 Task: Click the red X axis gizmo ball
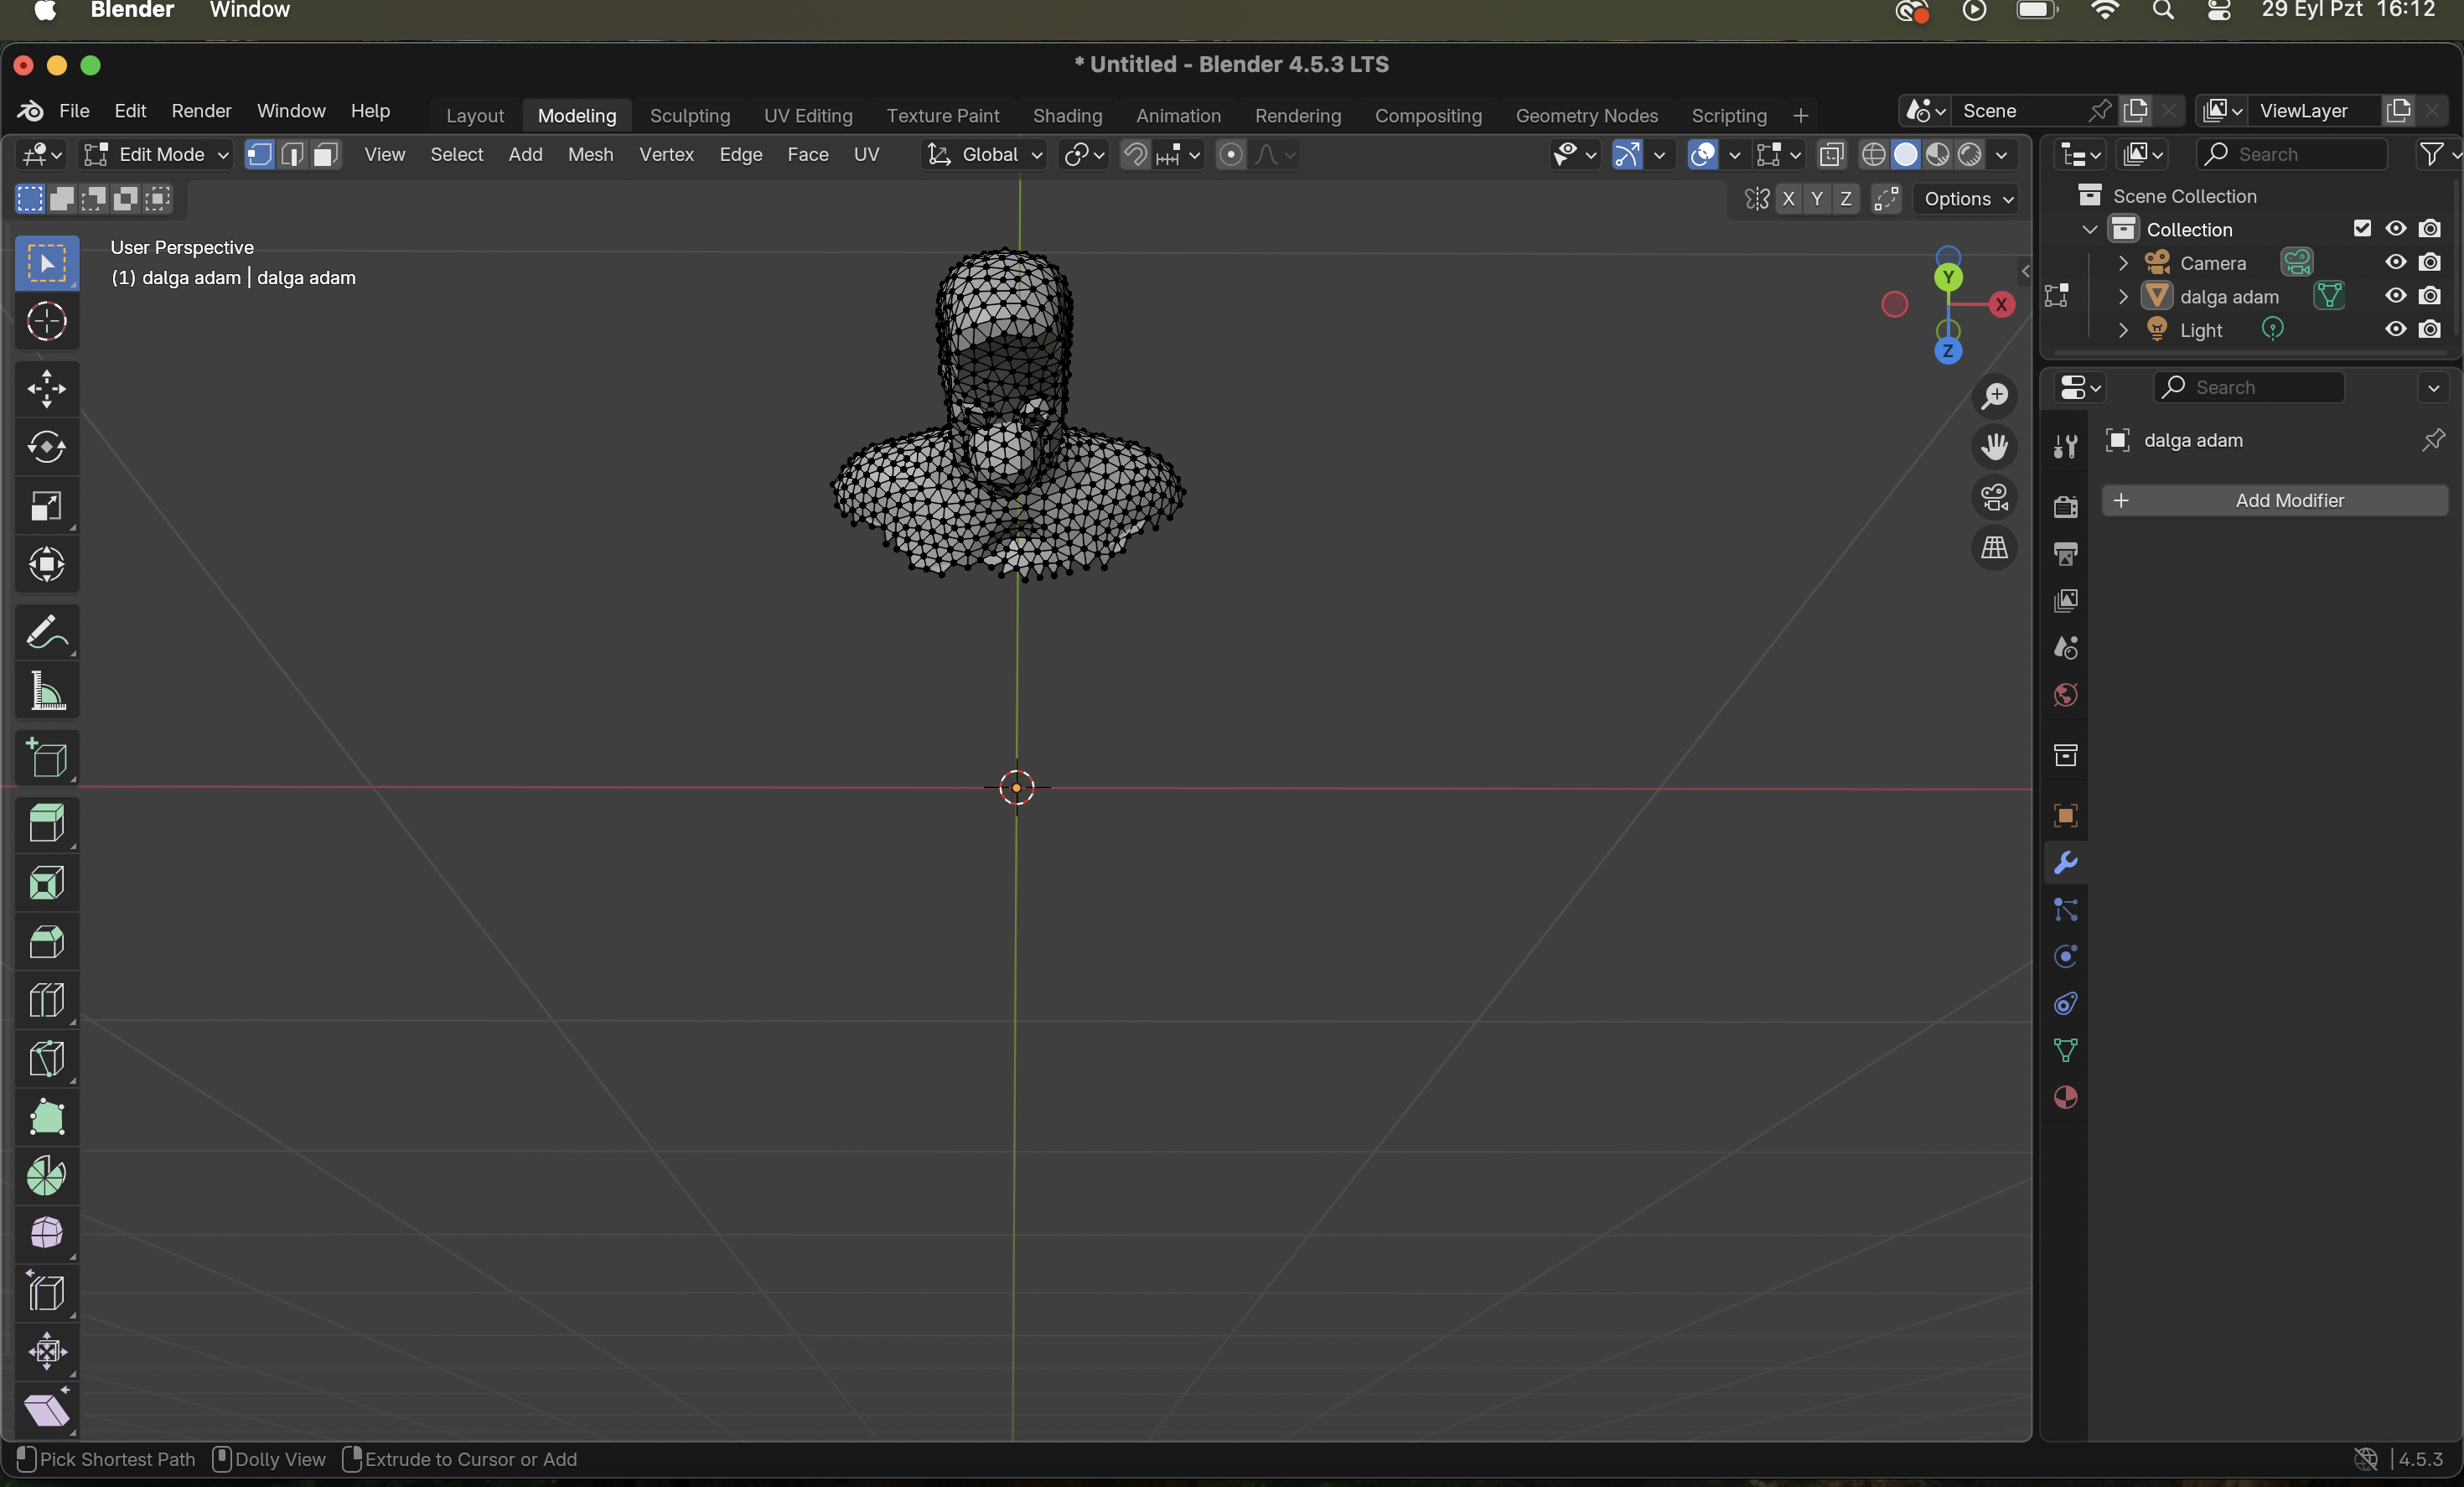2001,305
